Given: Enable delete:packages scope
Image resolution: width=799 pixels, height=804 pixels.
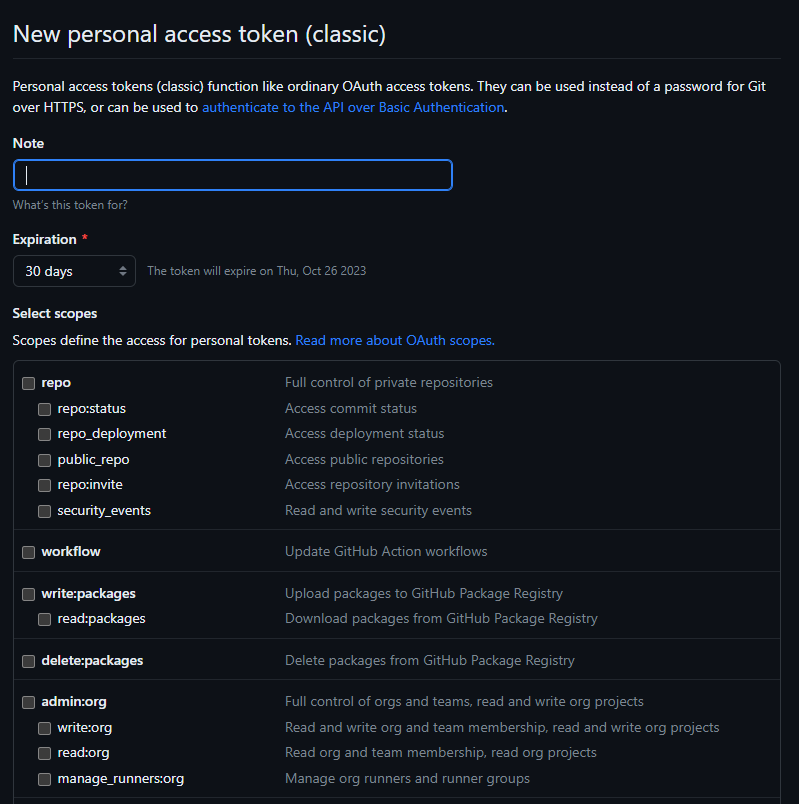Looking at the screenshot, I should tap(28, 661).
